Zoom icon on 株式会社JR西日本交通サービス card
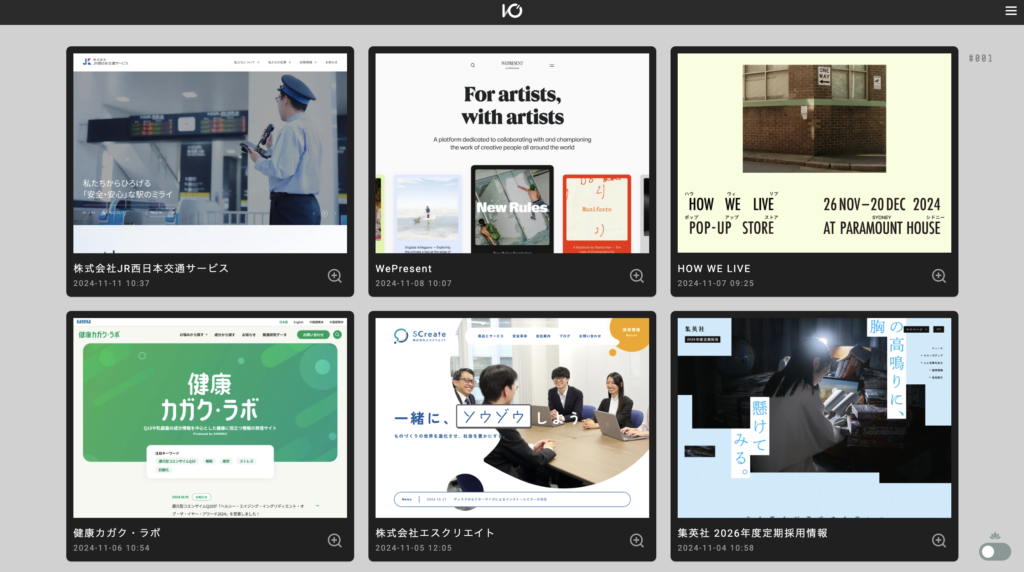This screenshot has width=1024, height=572. click(334, 276)
